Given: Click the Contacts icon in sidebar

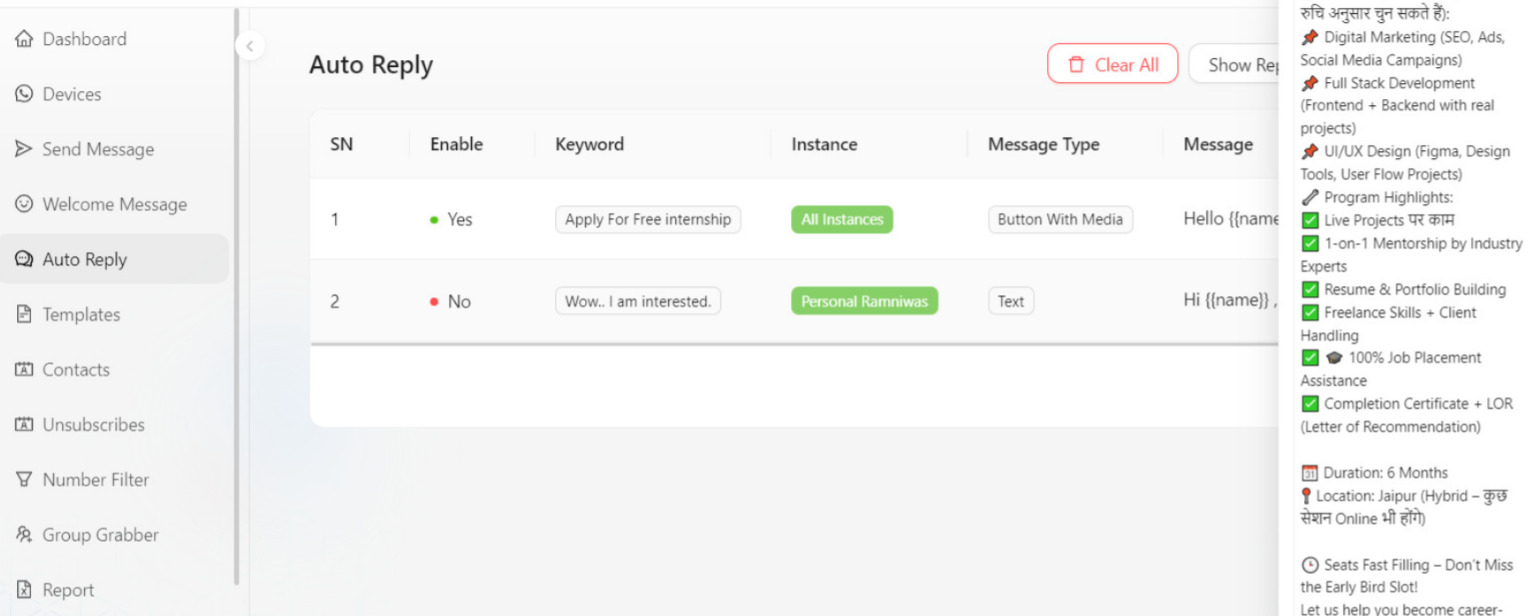Looking at the screenshot, I should click(x=24, y=369).
